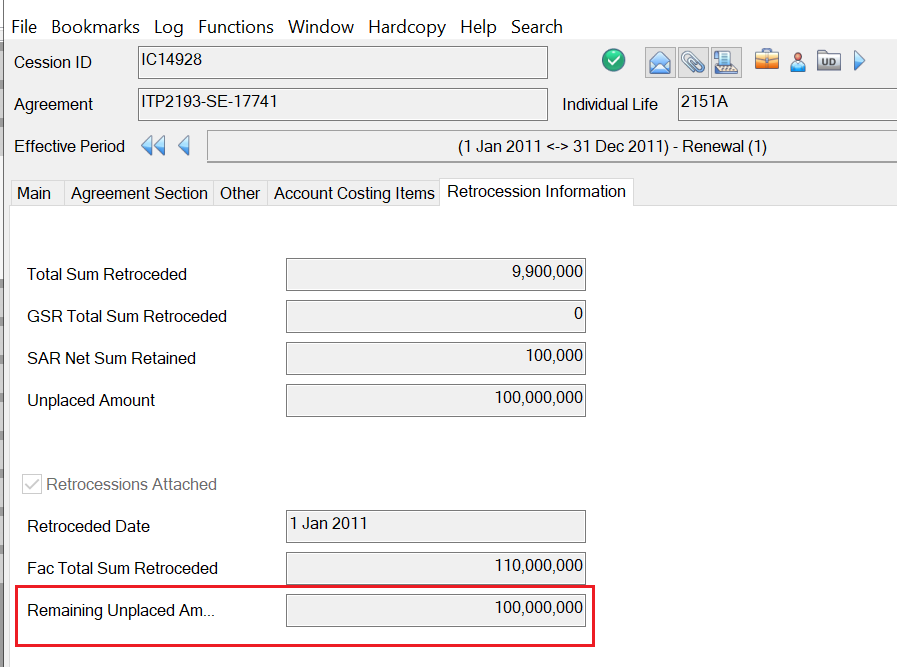Jump to first effective period (double arrow)

(x=153, y=146)
